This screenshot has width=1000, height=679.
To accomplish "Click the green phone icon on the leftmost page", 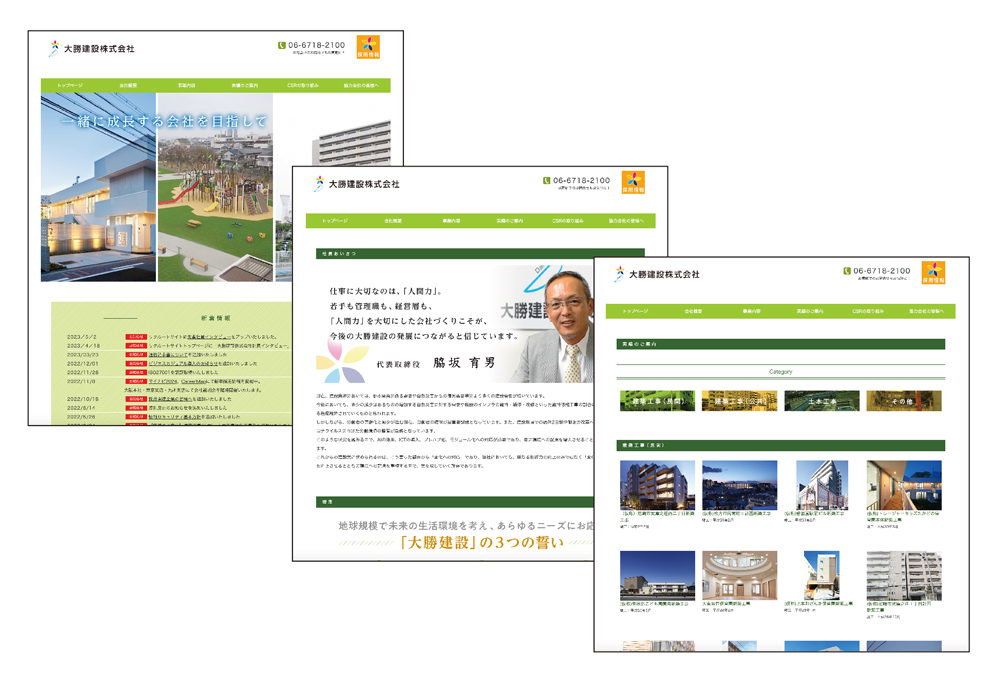I will [282, 45].
